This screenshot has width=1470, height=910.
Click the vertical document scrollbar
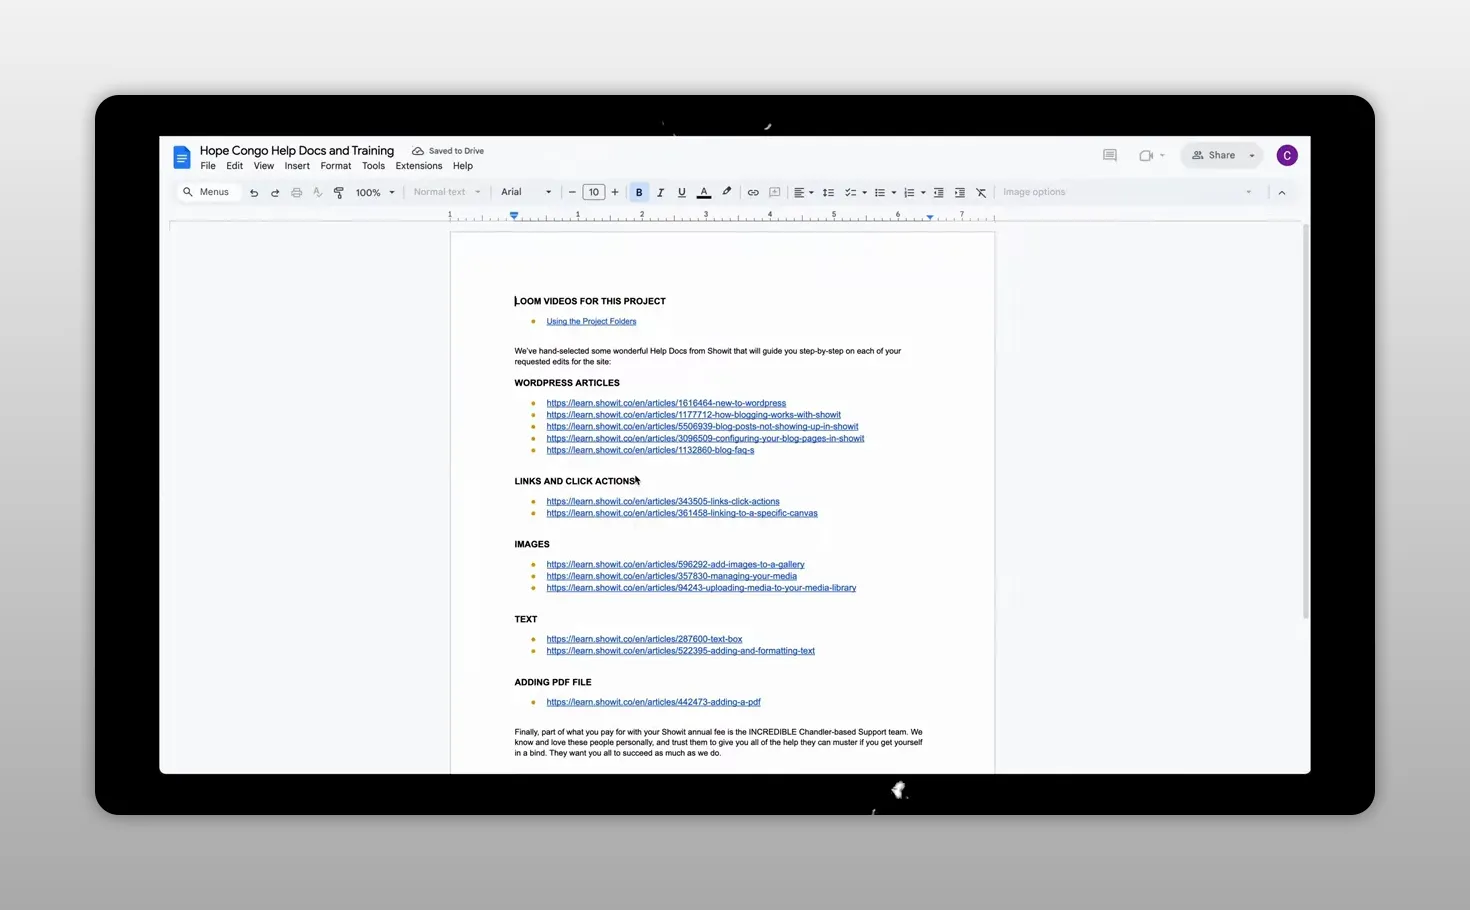[1305, 420]
